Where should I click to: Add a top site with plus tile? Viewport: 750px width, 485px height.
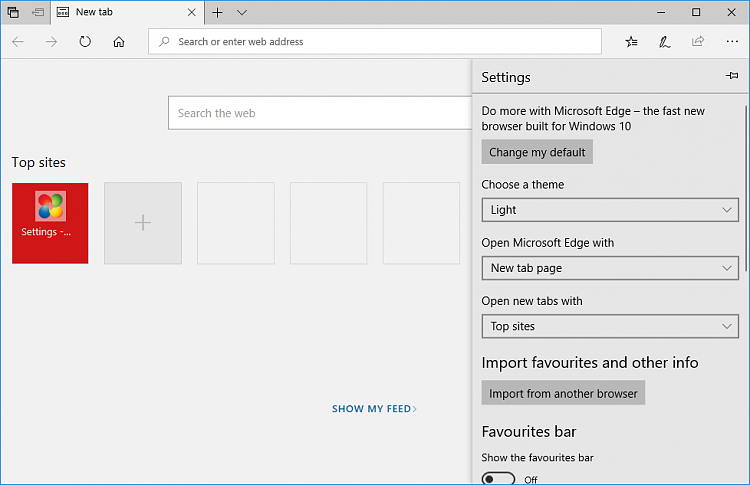pos(143,223)
